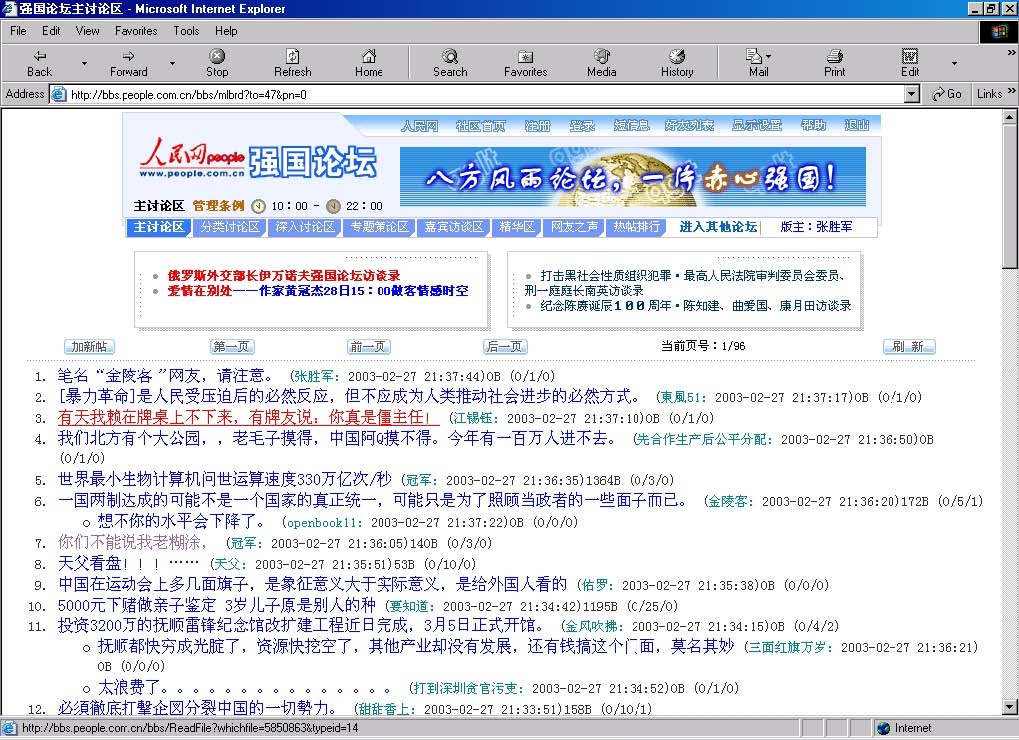Open 进入其他论坛 link
This screenshot has width=1019, height=740.
718,227
